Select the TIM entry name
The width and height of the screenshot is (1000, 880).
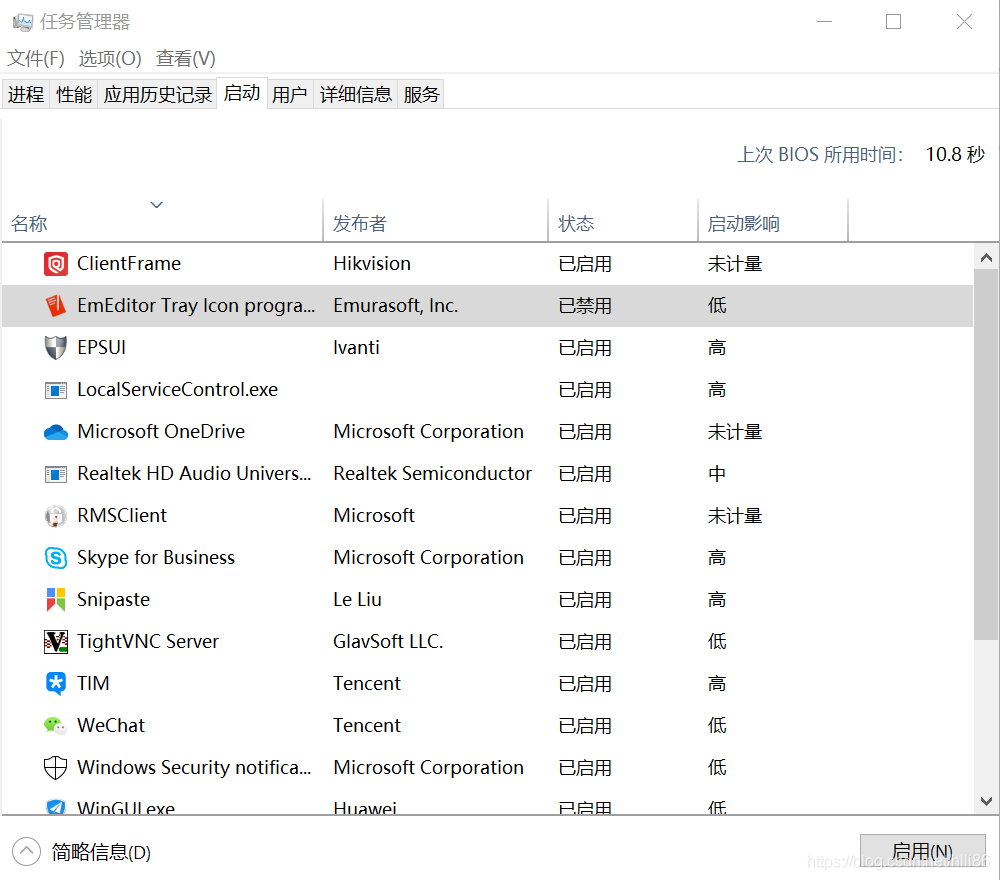coord(93,684)
